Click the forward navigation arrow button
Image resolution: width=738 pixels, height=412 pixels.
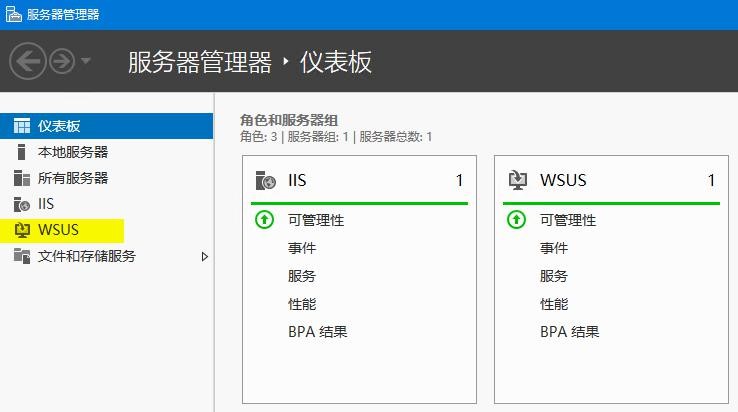pyautogui.click(x=62, y=62)
